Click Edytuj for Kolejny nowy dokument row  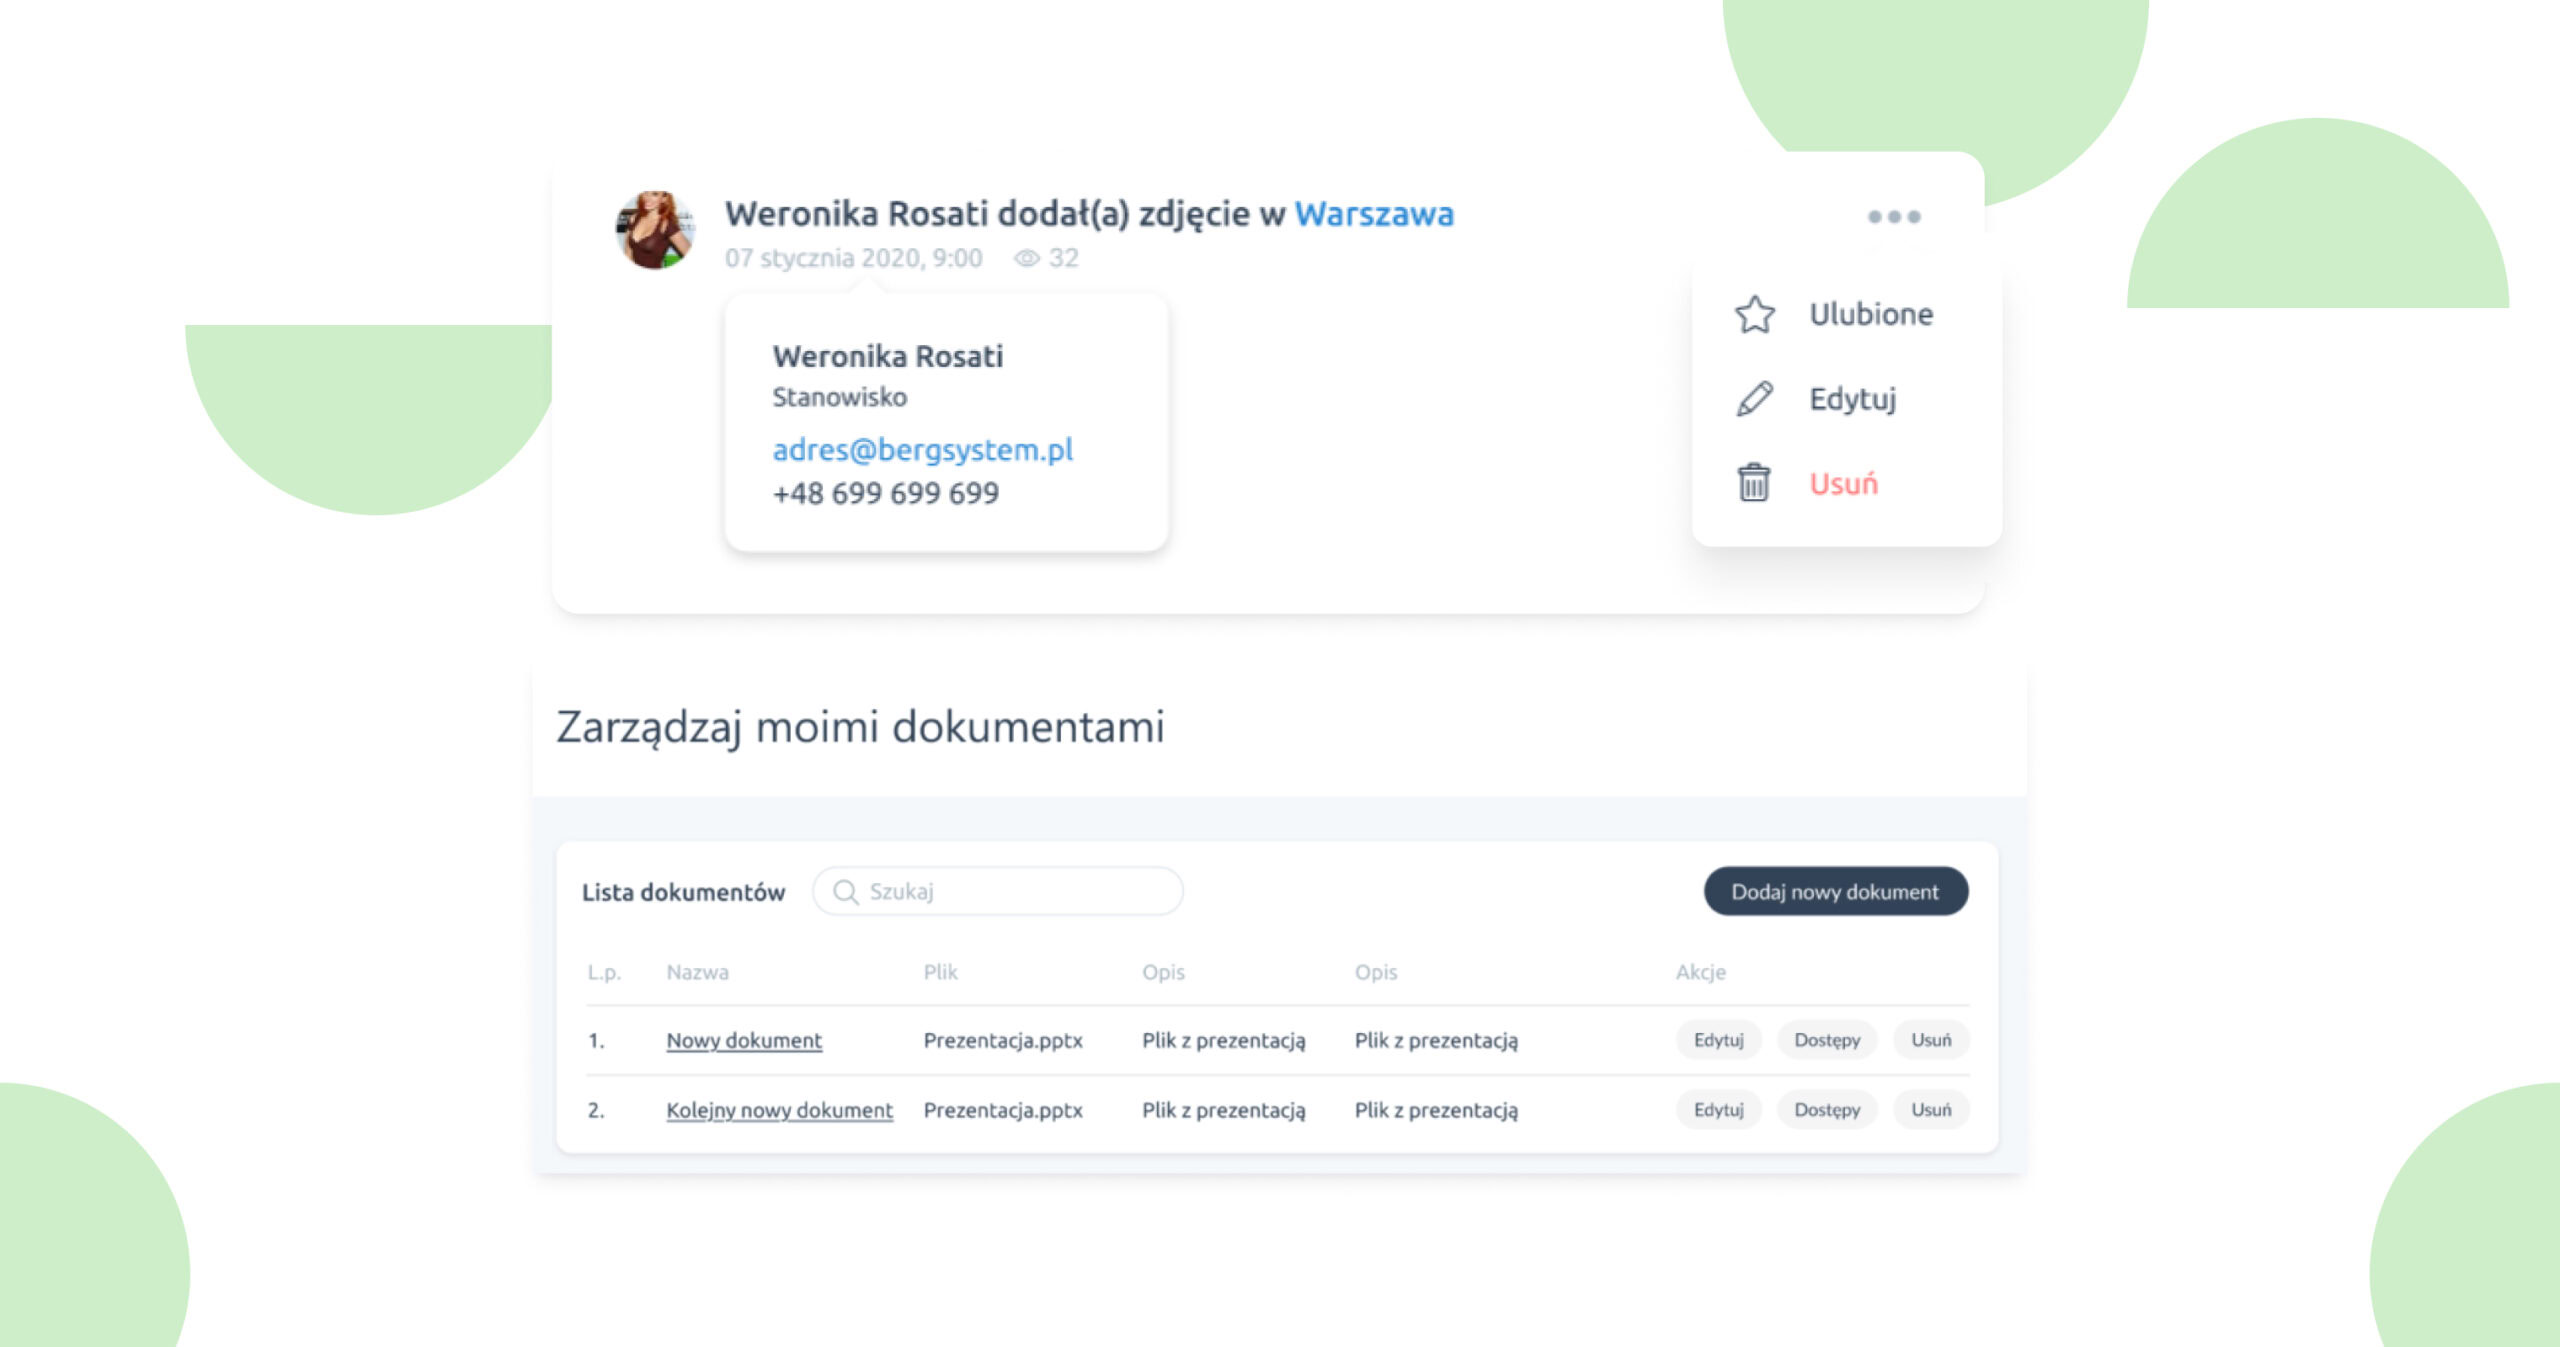(x=1718, y=1110)
